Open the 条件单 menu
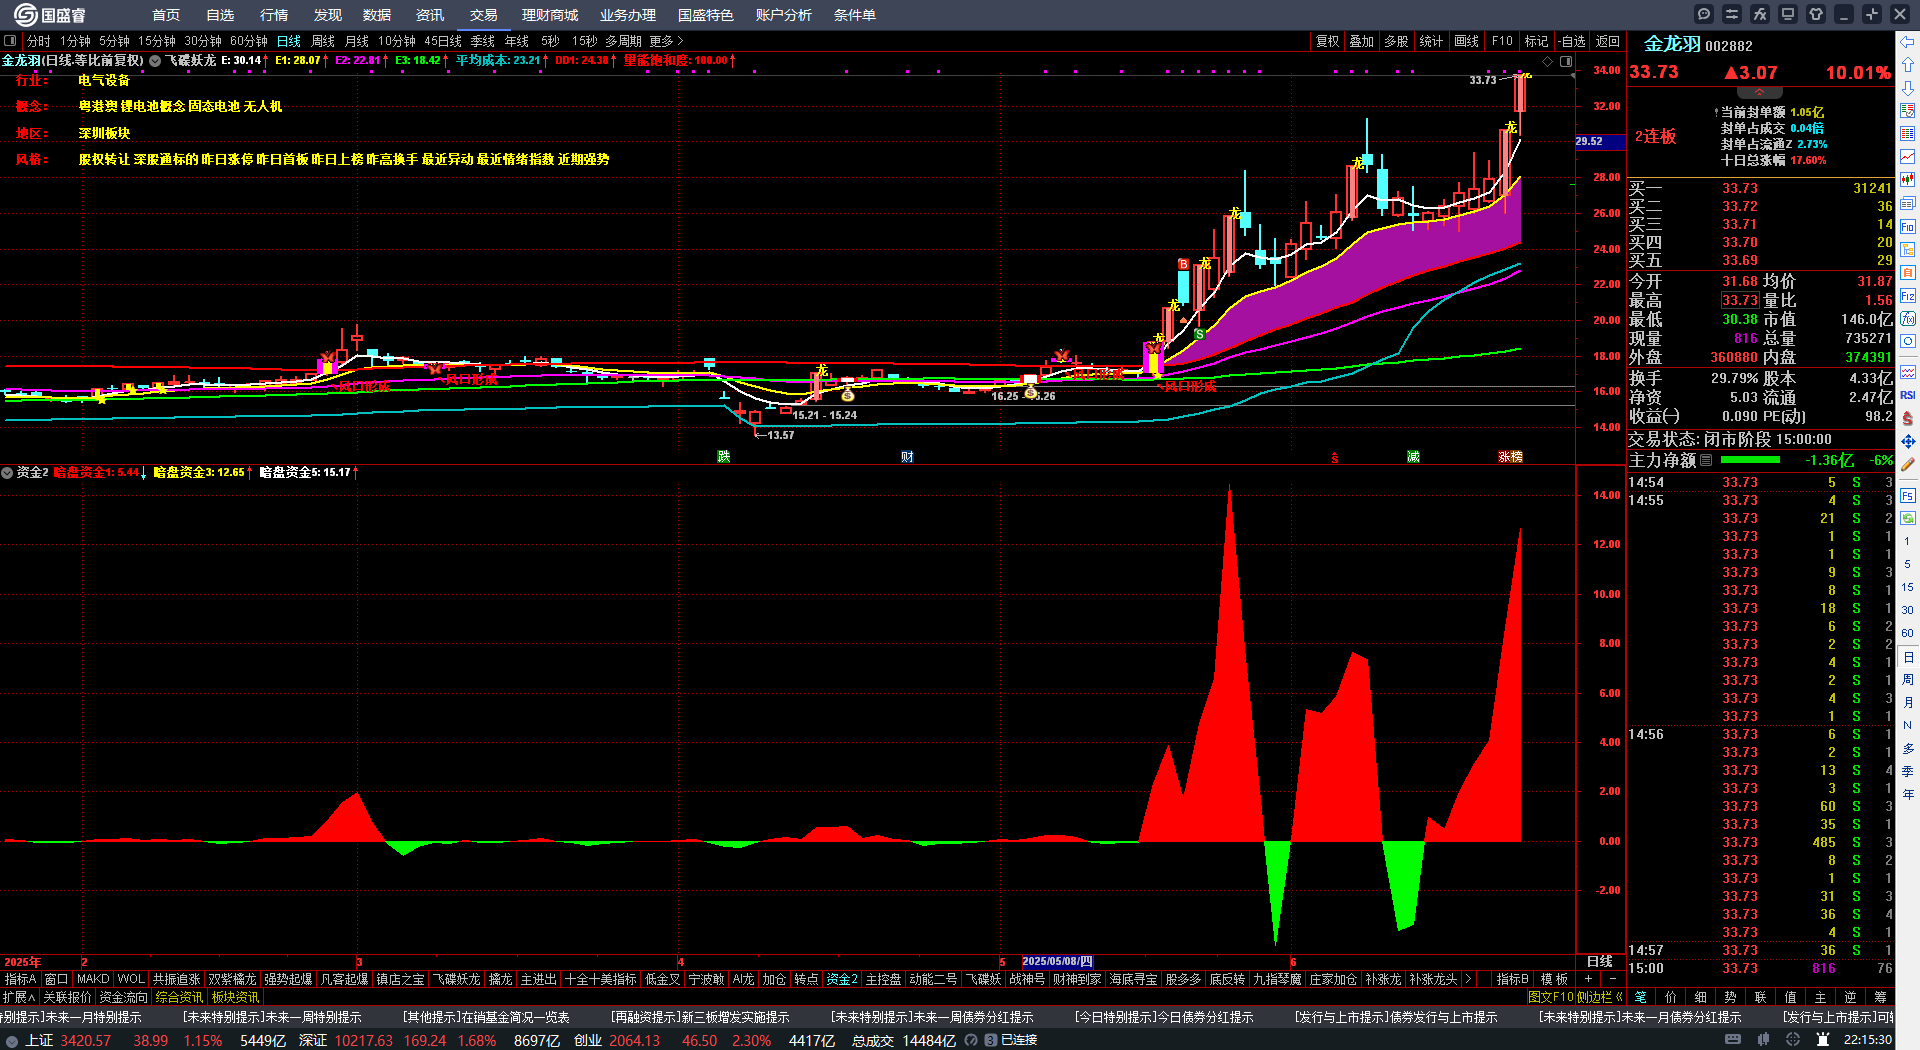Screen dimensions: 1920x1050 (855, 15)
